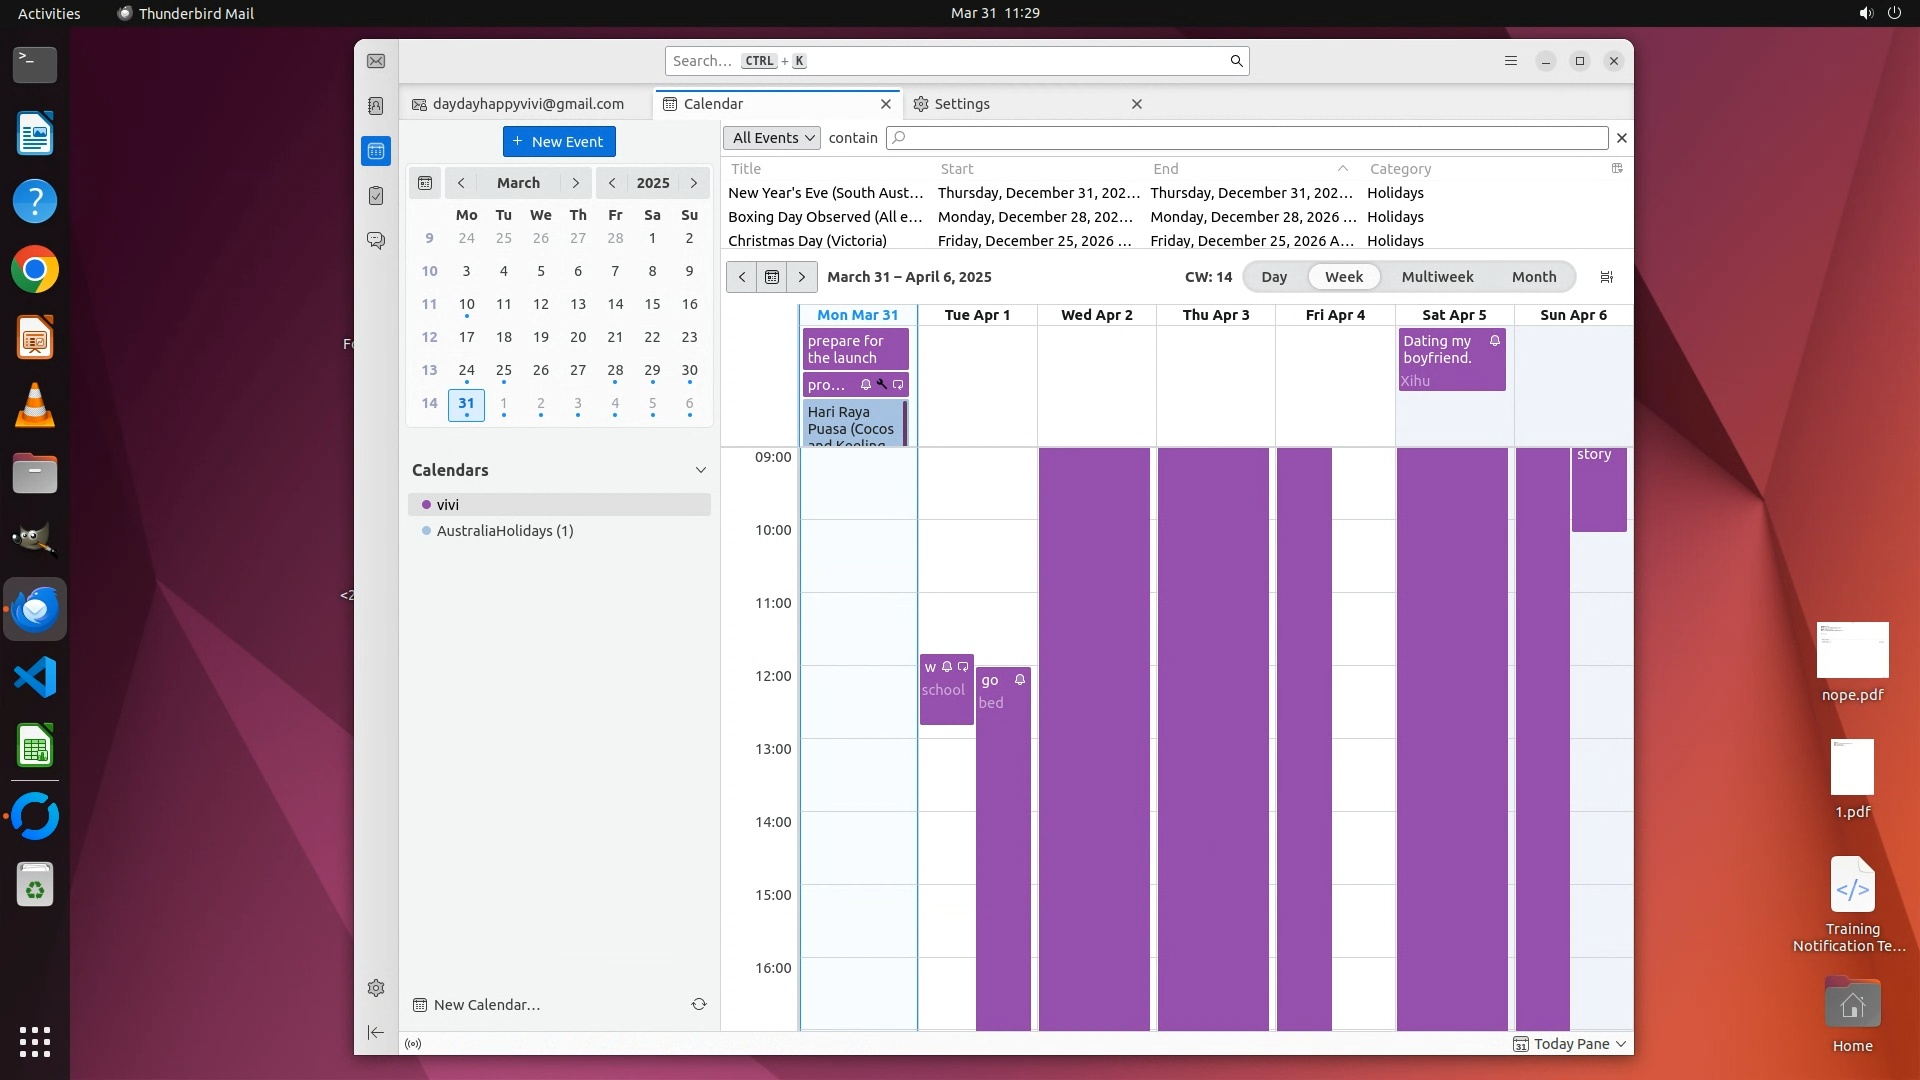
Task: Click the go-to-today icon in the week navigation
Action: (x=772, y=277)
